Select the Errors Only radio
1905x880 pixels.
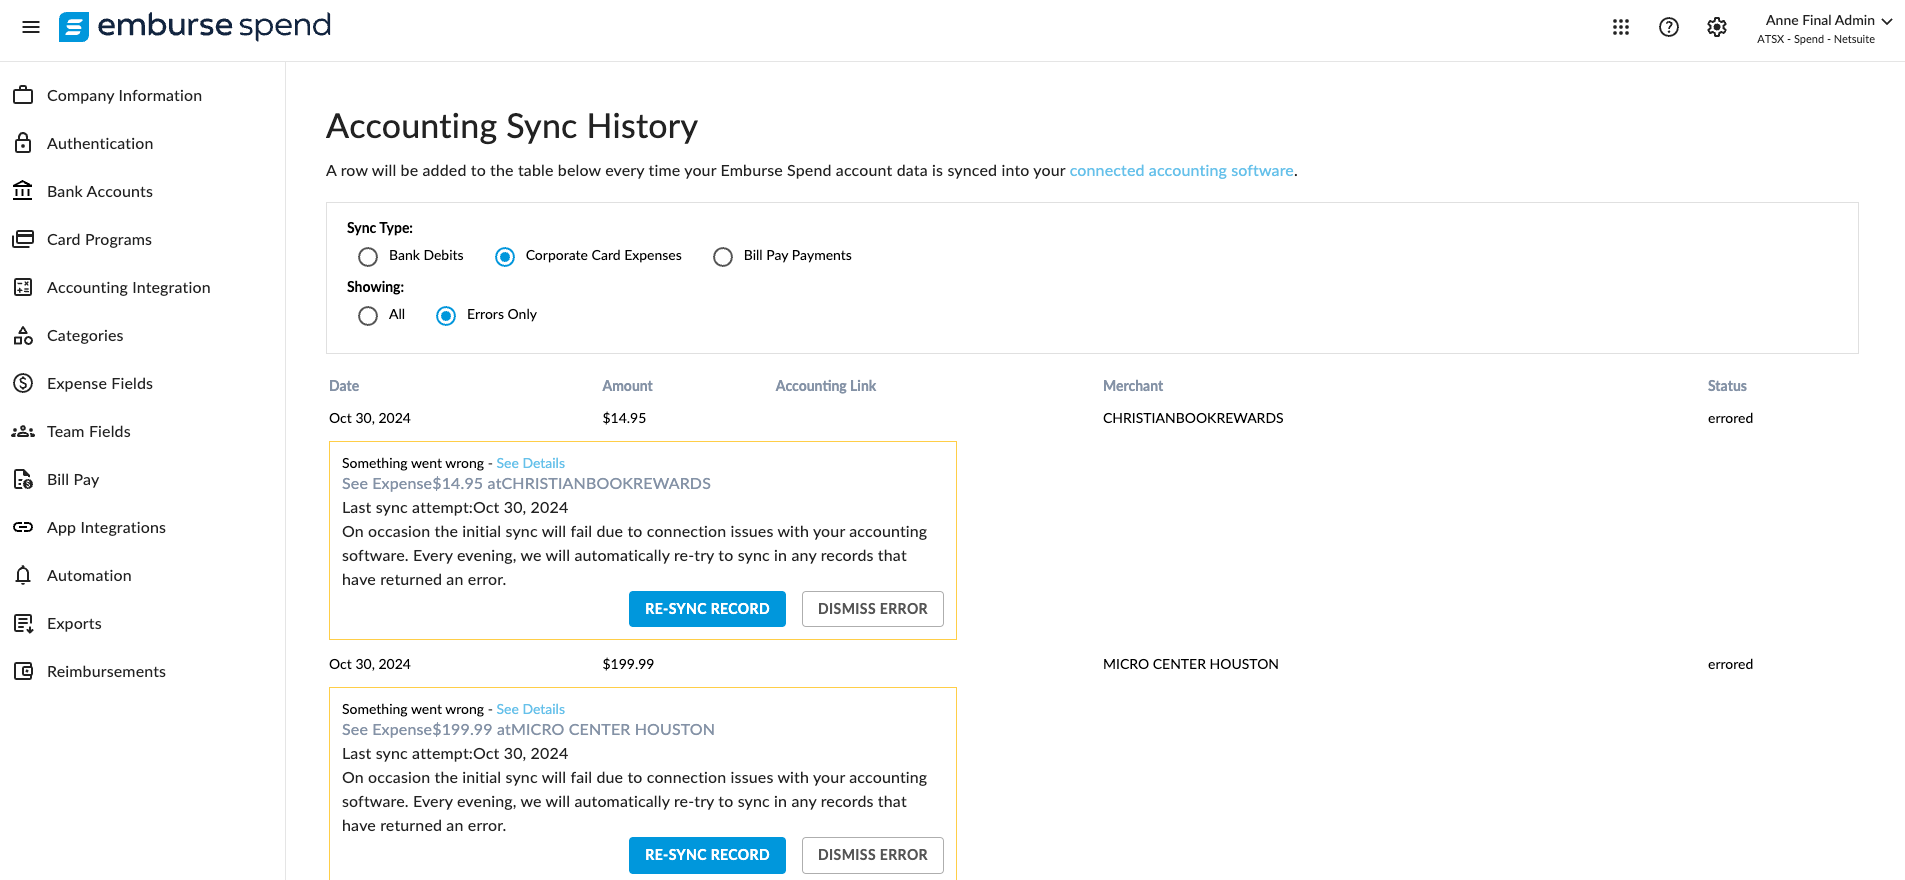coord(446,316)
